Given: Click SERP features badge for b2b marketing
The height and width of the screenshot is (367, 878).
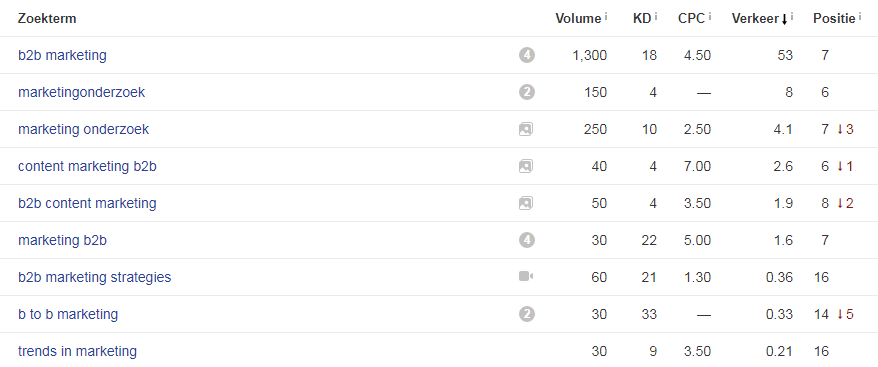Looking at the screenshot, I should (526, 55).
